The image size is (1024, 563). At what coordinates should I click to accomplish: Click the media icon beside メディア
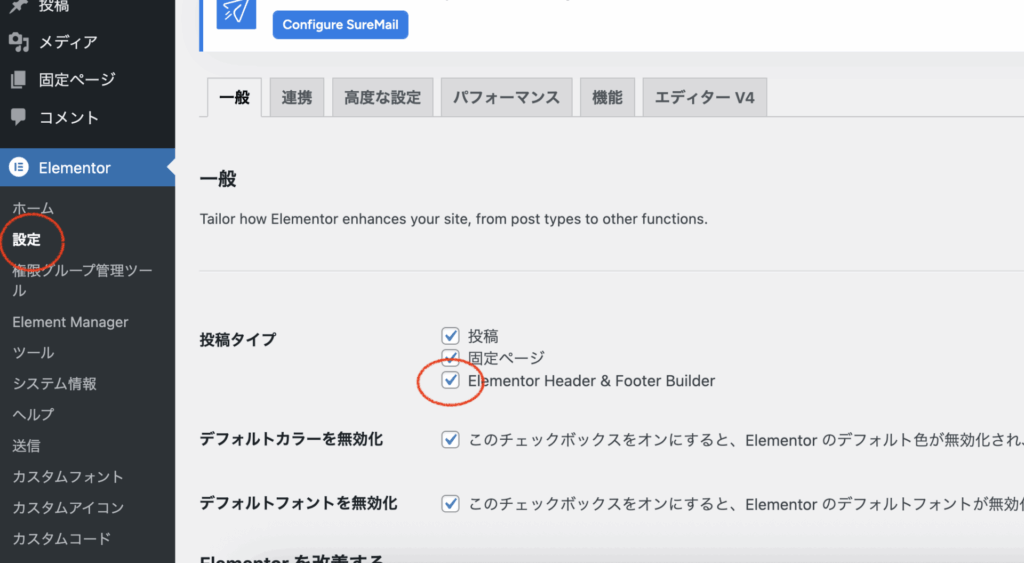click(19, 42)
